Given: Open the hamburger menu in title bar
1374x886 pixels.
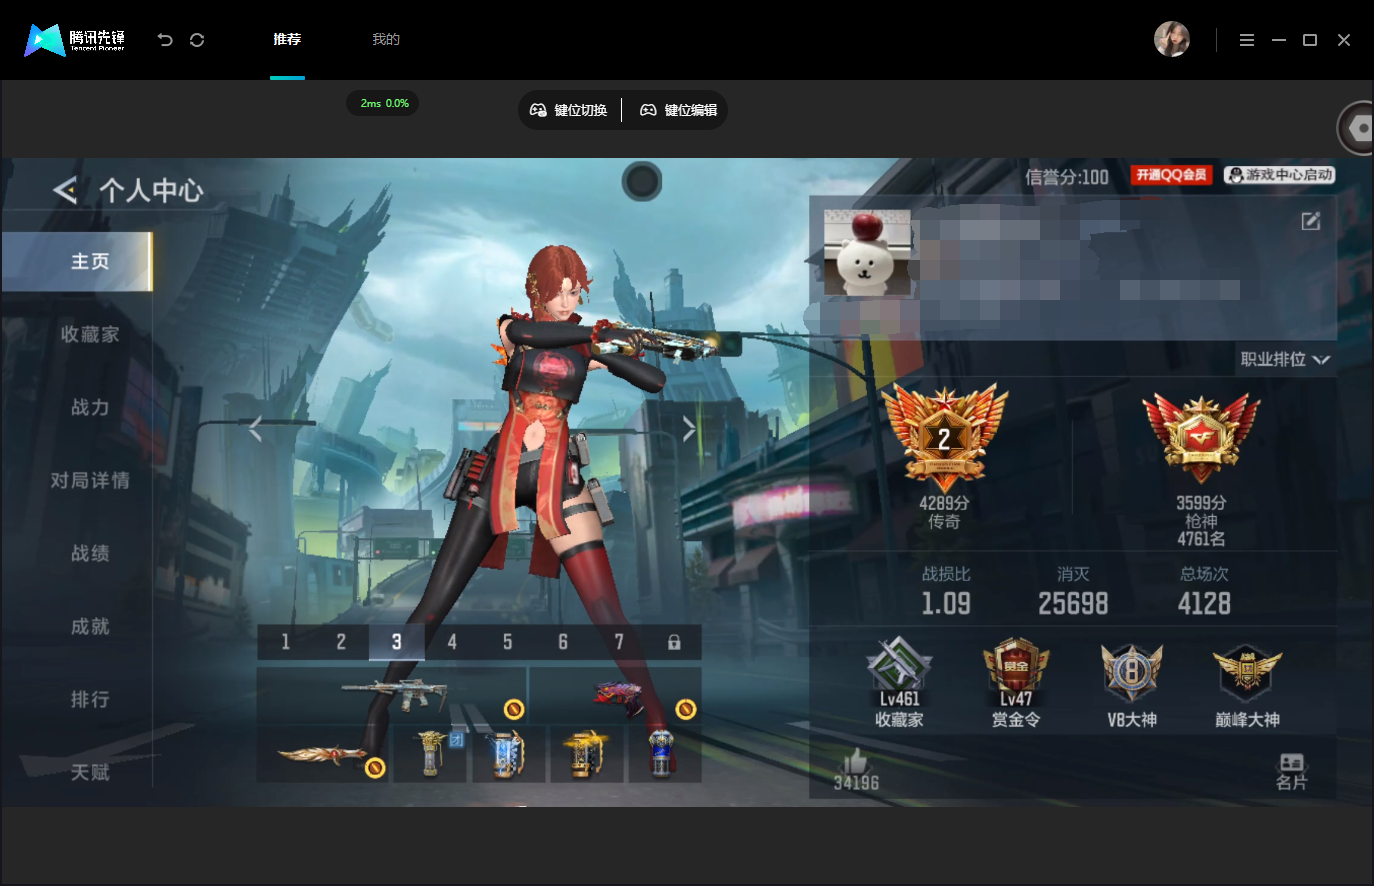Looking at the screenshot, I should pos(1247,40).
